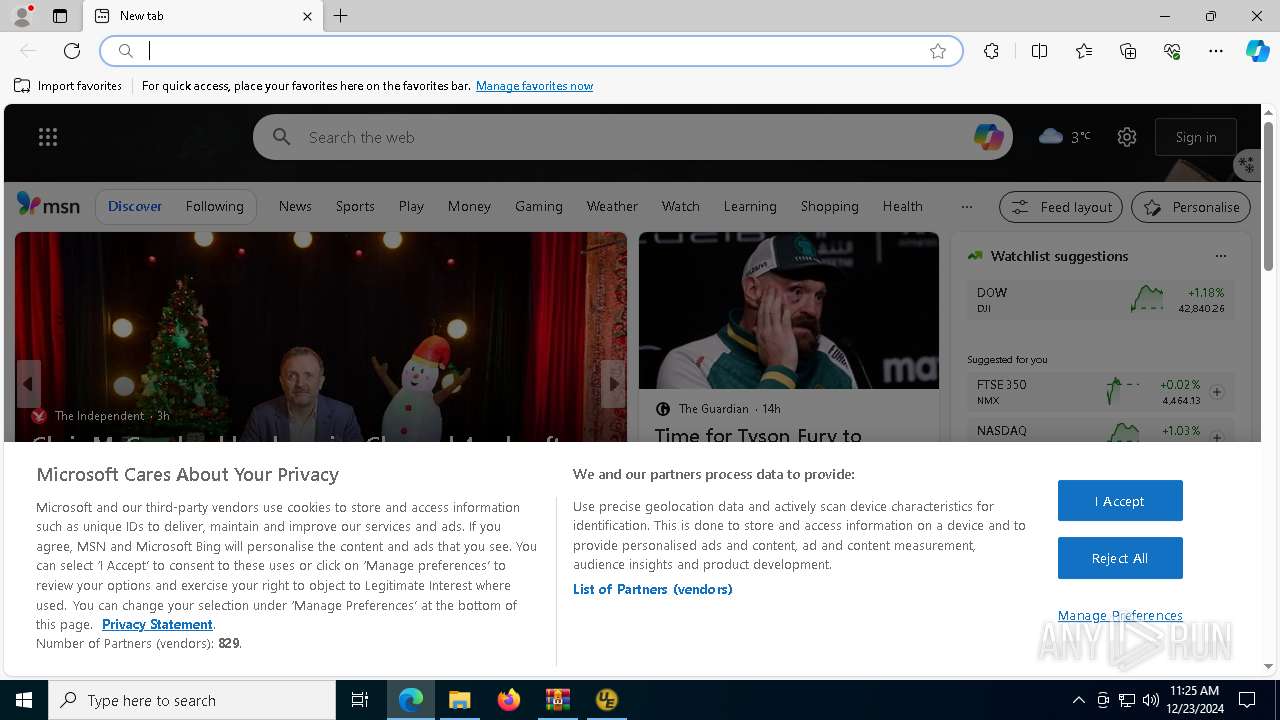Open volume control in tray

[1151, 700]
